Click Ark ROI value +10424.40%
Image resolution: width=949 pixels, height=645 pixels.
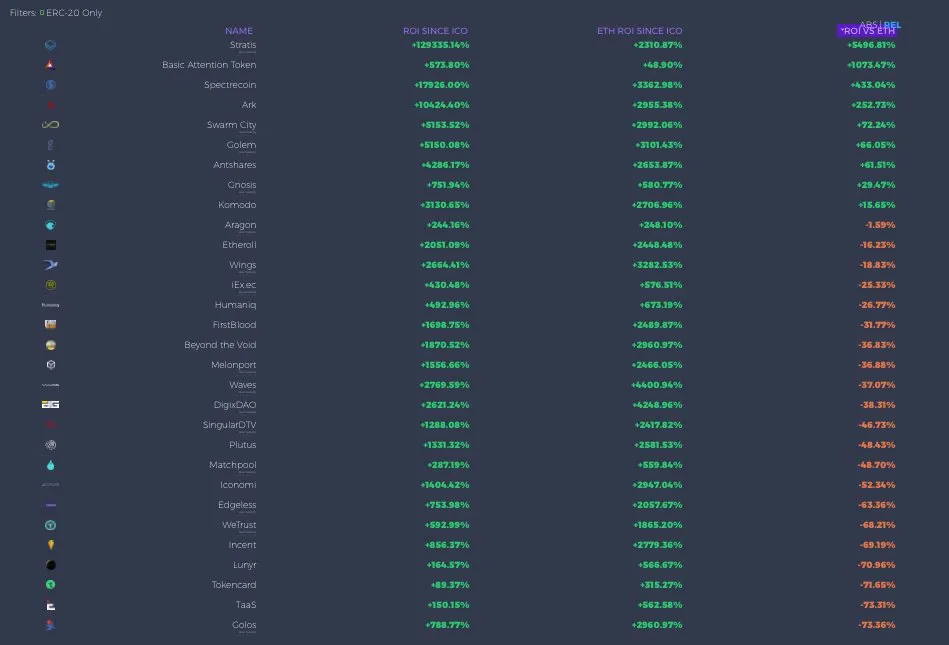[442, 105]
